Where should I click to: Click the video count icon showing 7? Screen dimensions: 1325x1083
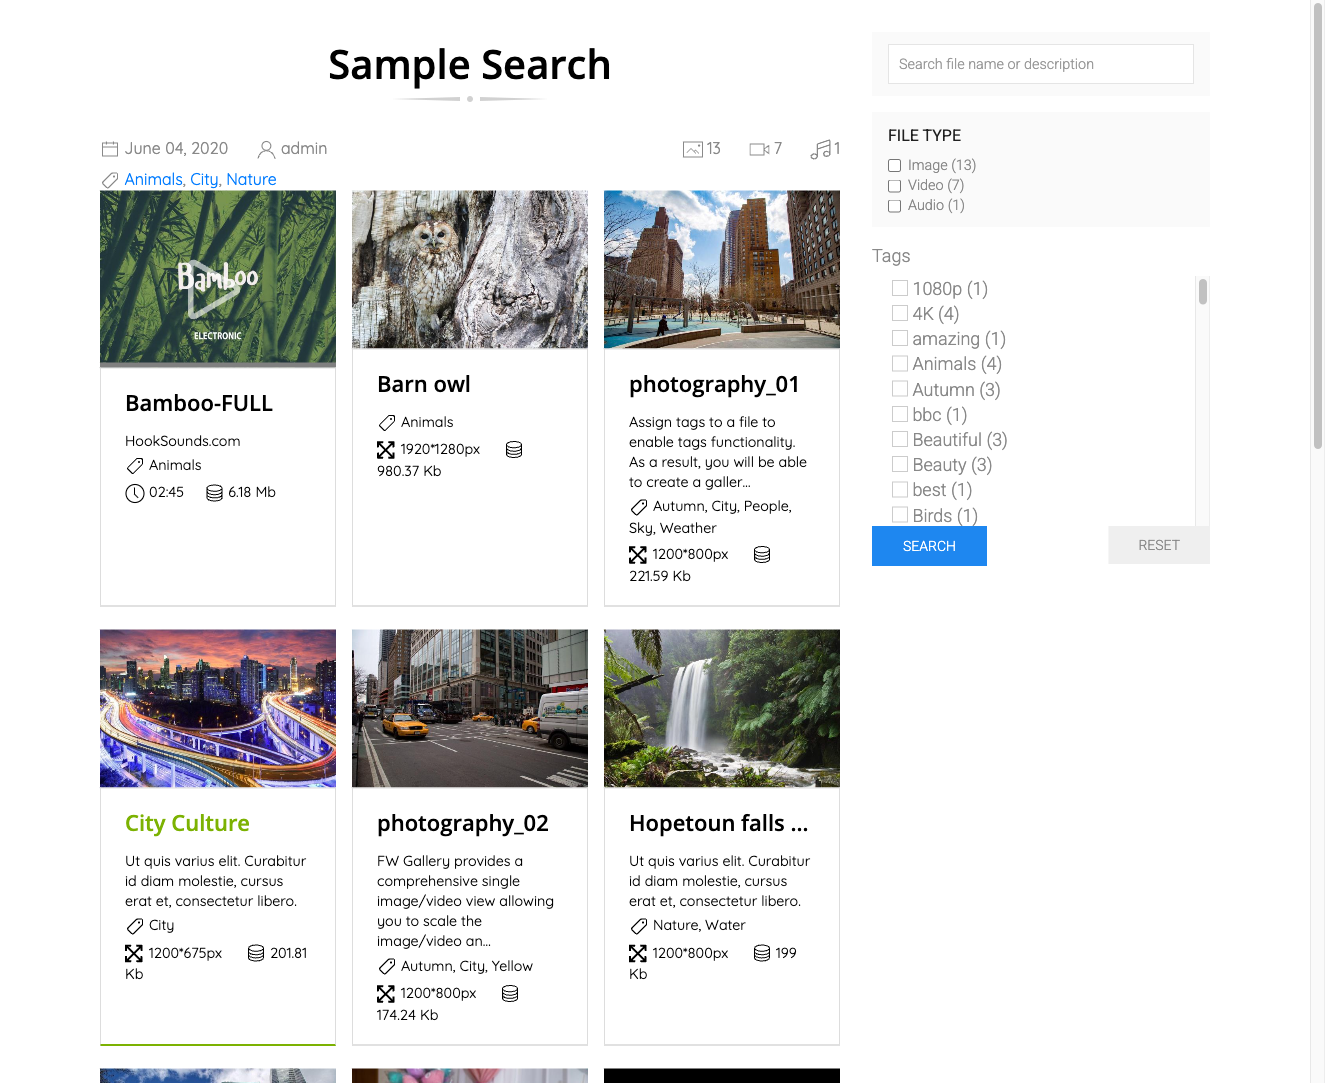[x=758, y=148]
